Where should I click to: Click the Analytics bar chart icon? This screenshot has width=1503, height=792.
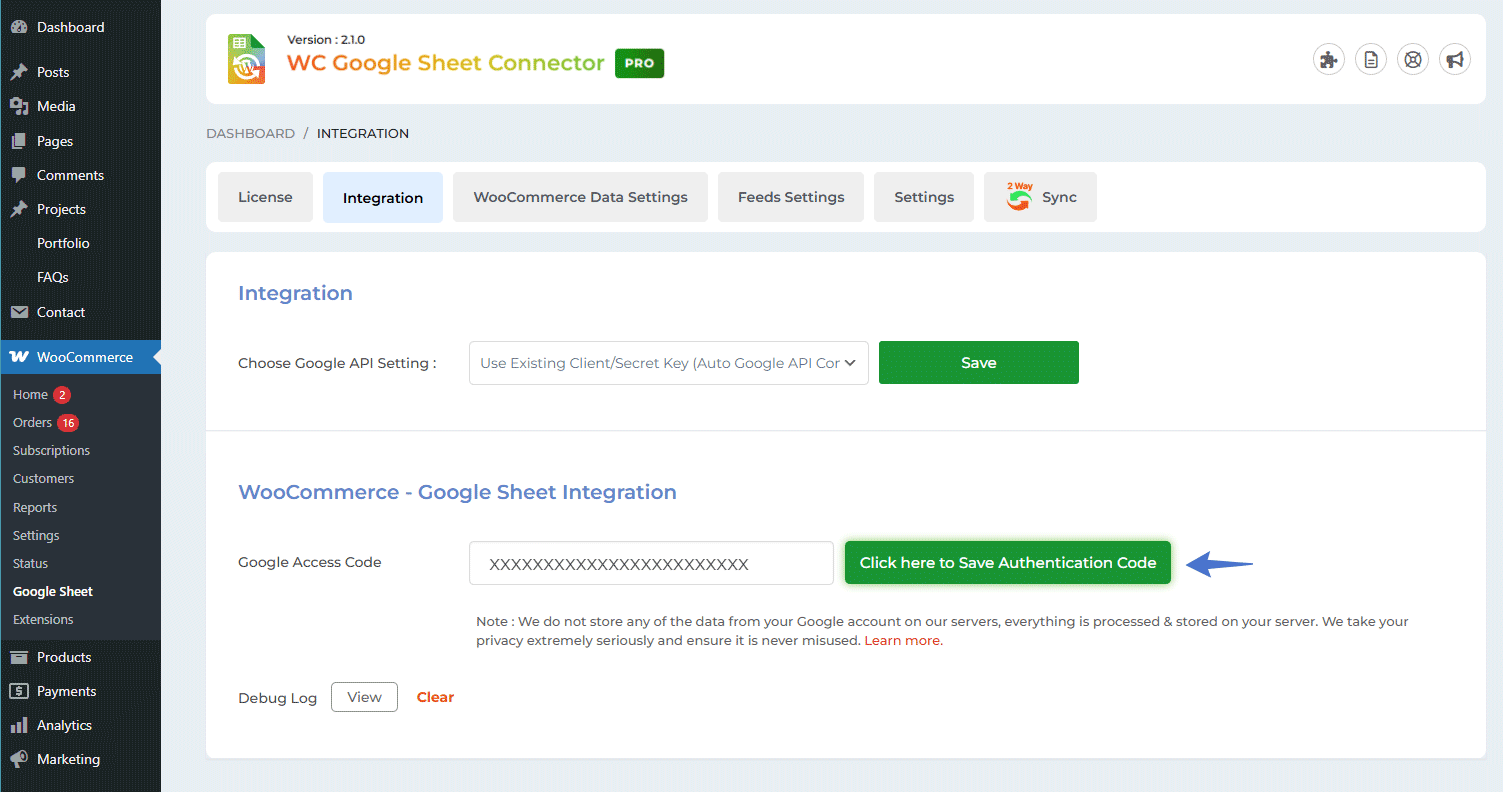point(19,725)
